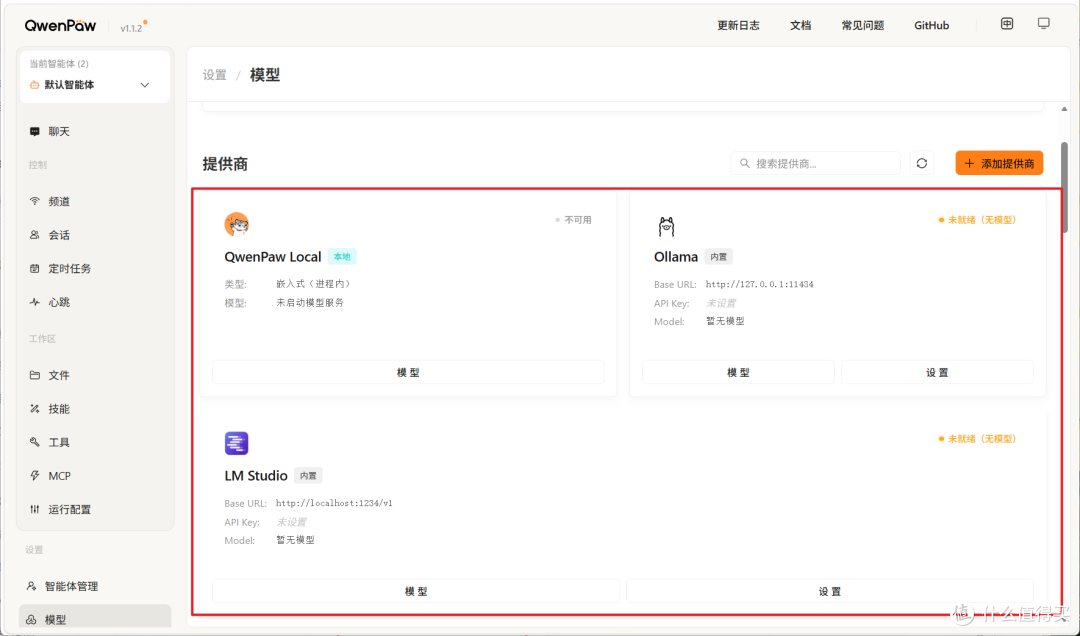This screenshot has height=636, width=1080.
Task: Click the pulse icon beside 心跳
Action: click(x=34, y=302)
